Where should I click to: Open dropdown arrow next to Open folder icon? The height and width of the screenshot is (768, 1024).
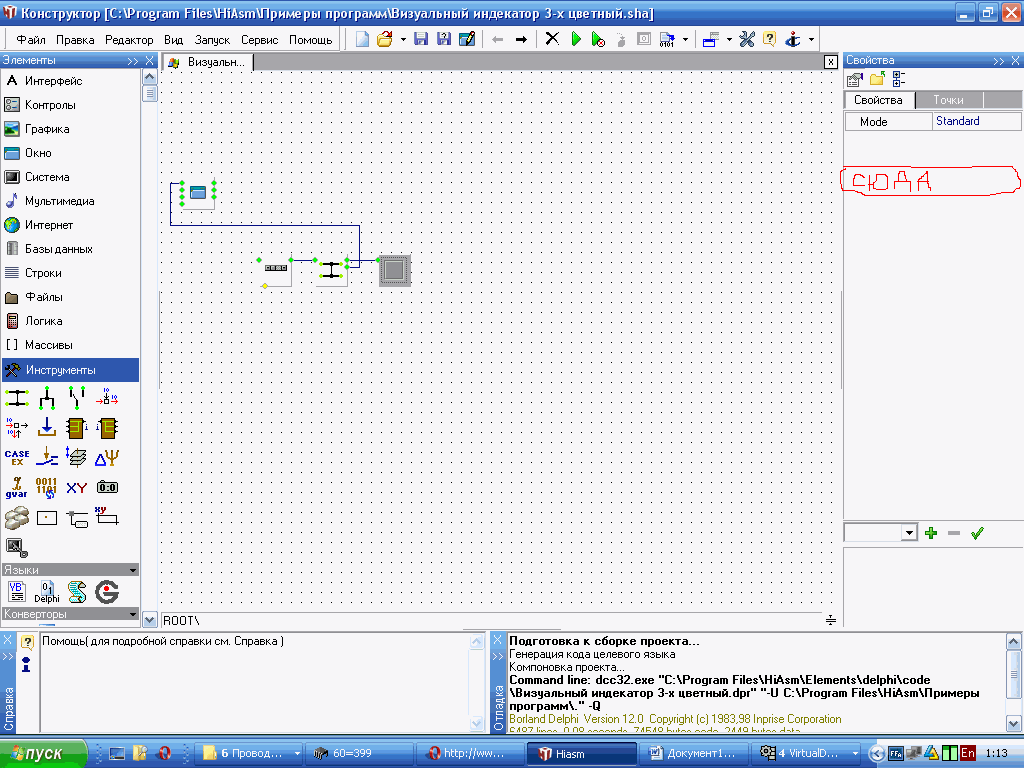click(x=403, y=40)
